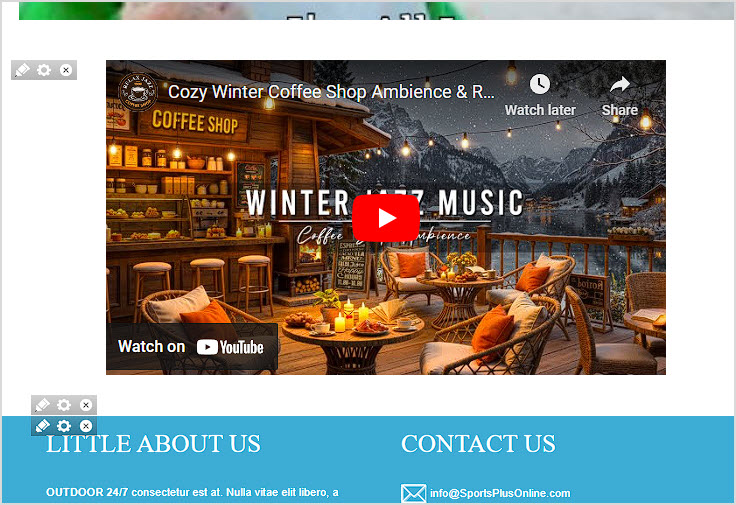Click the X icon in the light gray toolbar above the footer

coord(86,405)
